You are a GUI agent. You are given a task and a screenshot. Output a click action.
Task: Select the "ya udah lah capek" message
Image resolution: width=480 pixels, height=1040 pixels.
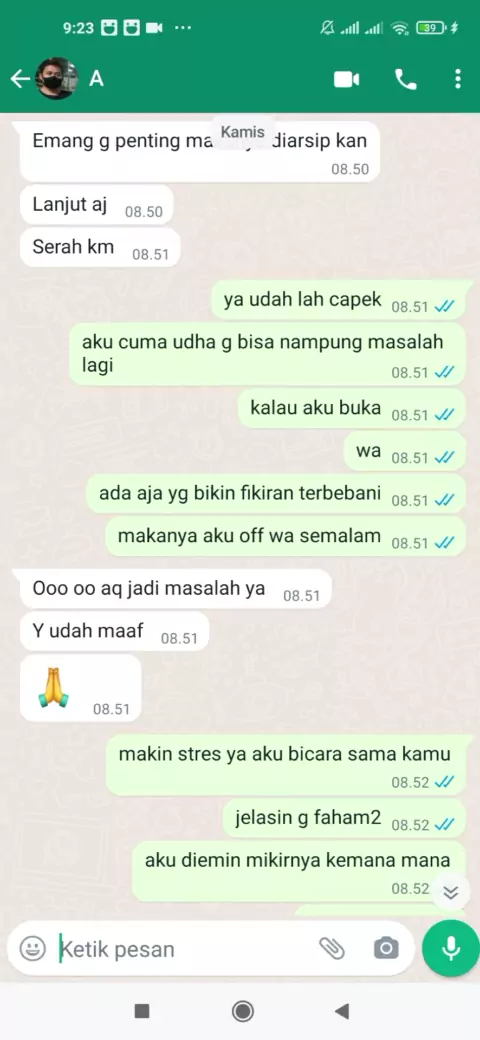click(x=338, y=300)
